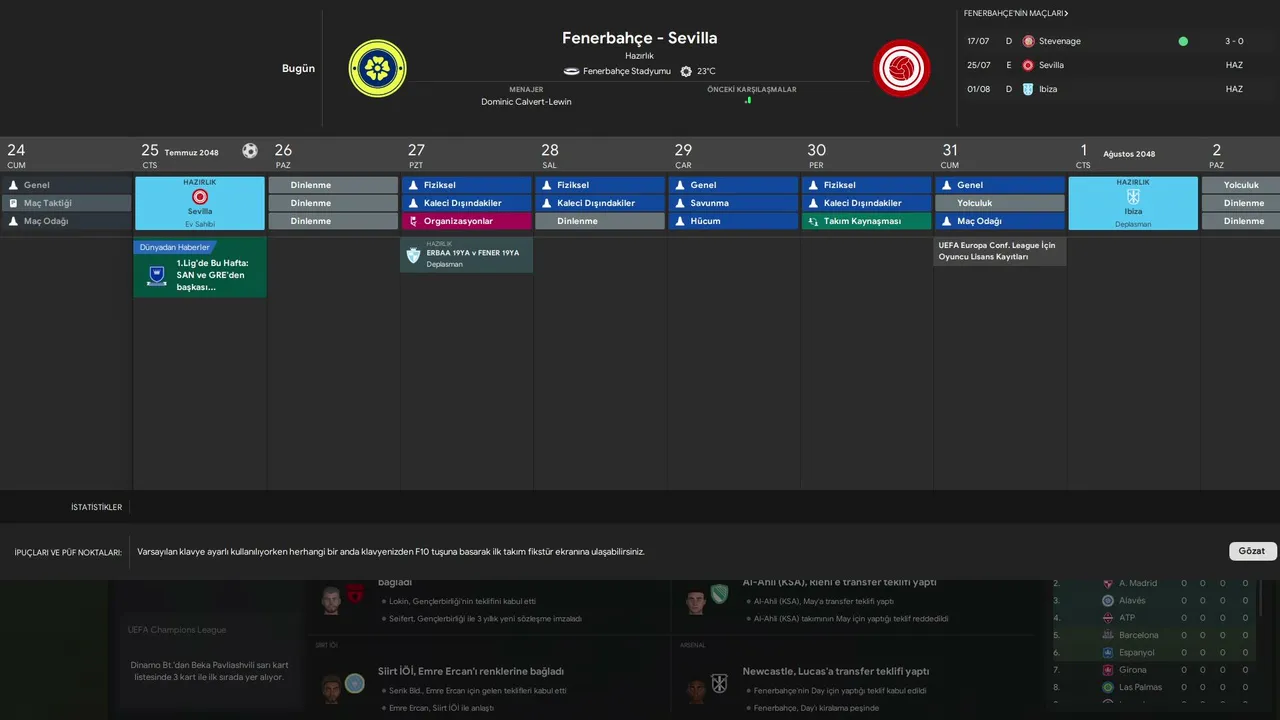Image resolution: width=1280 pixels, height=720 pixels.
Task: Click the UEFA Champions League background panel heading
Action: 177,630
